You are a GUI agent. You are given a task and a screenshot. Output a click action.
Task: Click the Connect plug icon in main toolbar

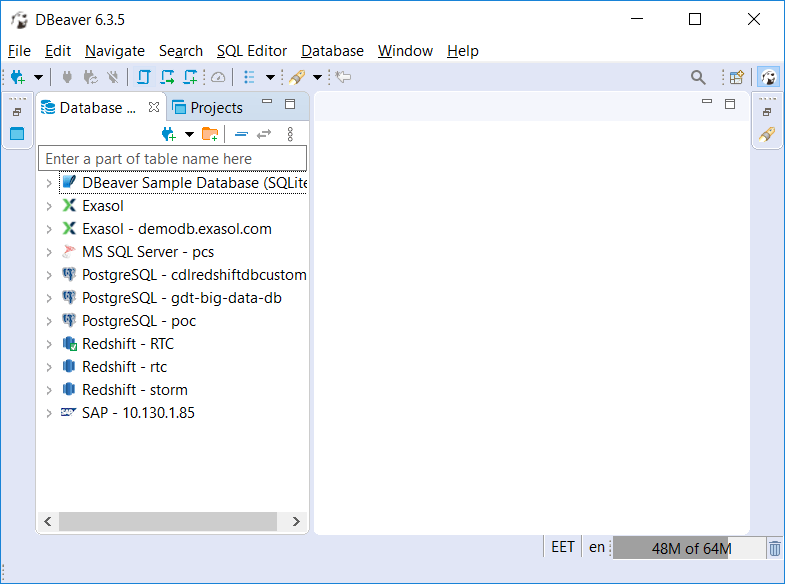point(67,77)
